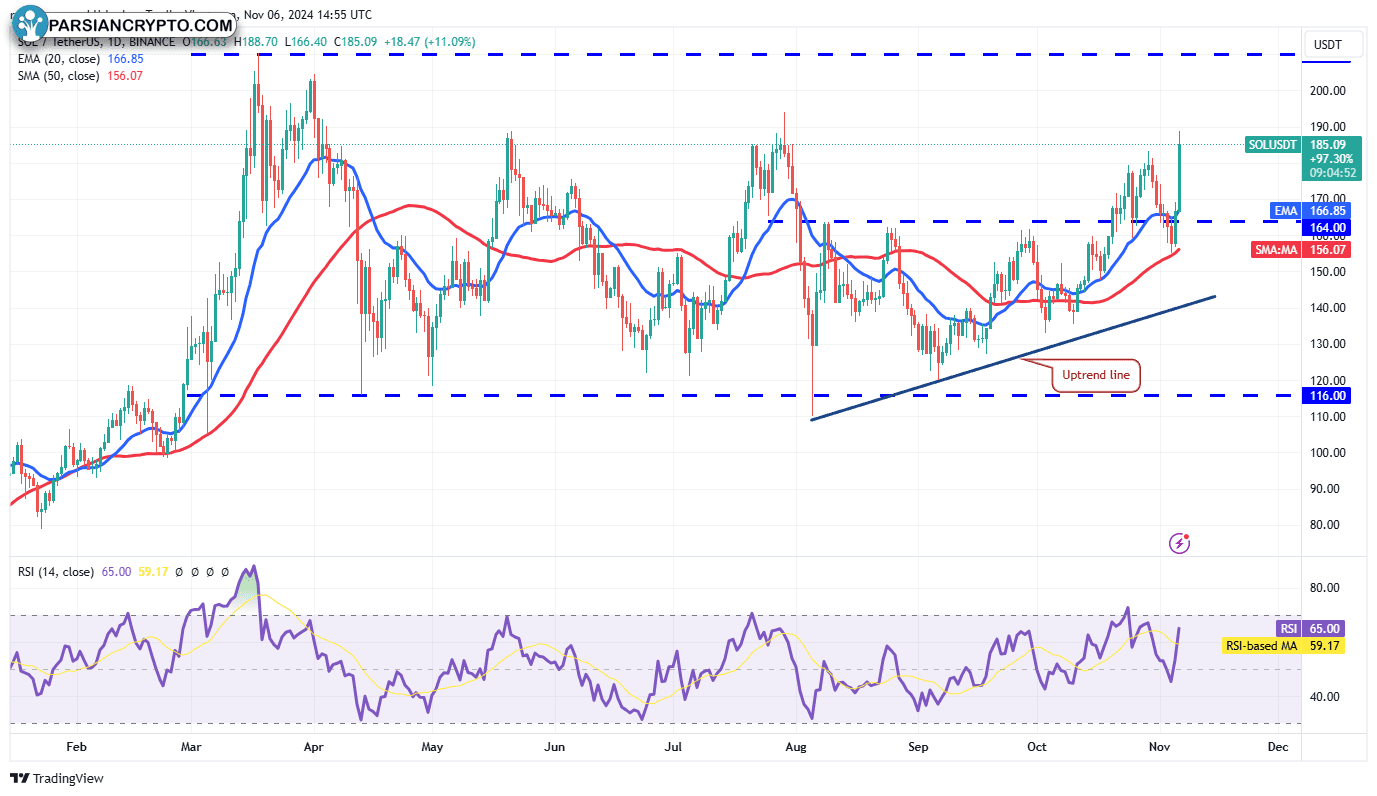Click the purple RSI tag on the right

(x=1289, y=628)
